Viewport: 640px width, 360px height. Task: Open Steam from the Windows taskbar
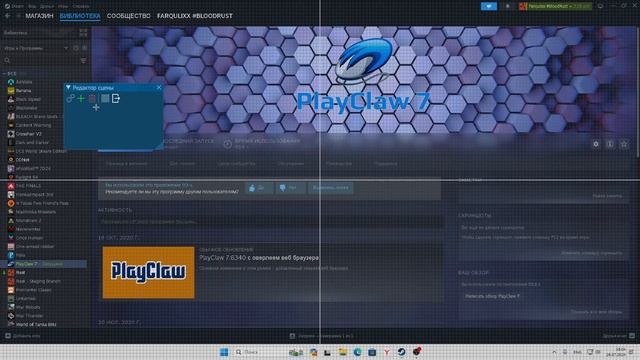(x=402, y=352)
